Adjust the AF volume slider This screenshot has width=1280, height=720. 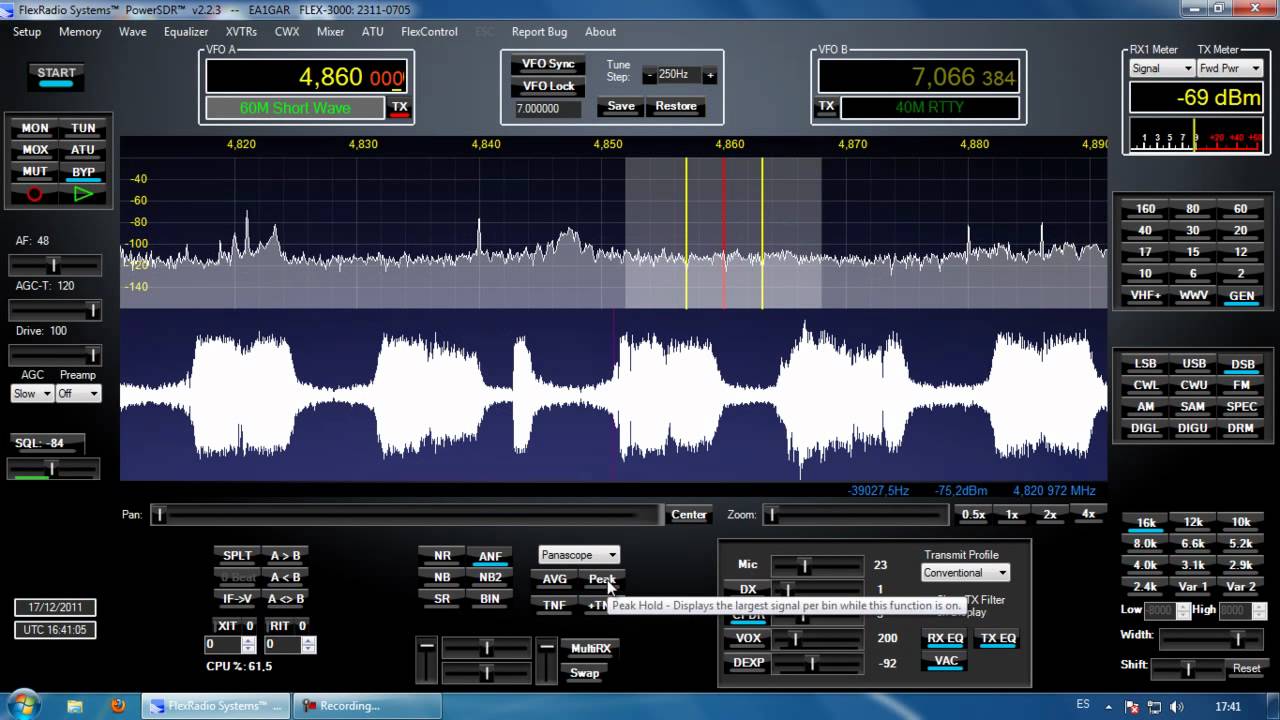tap(54, 265)
